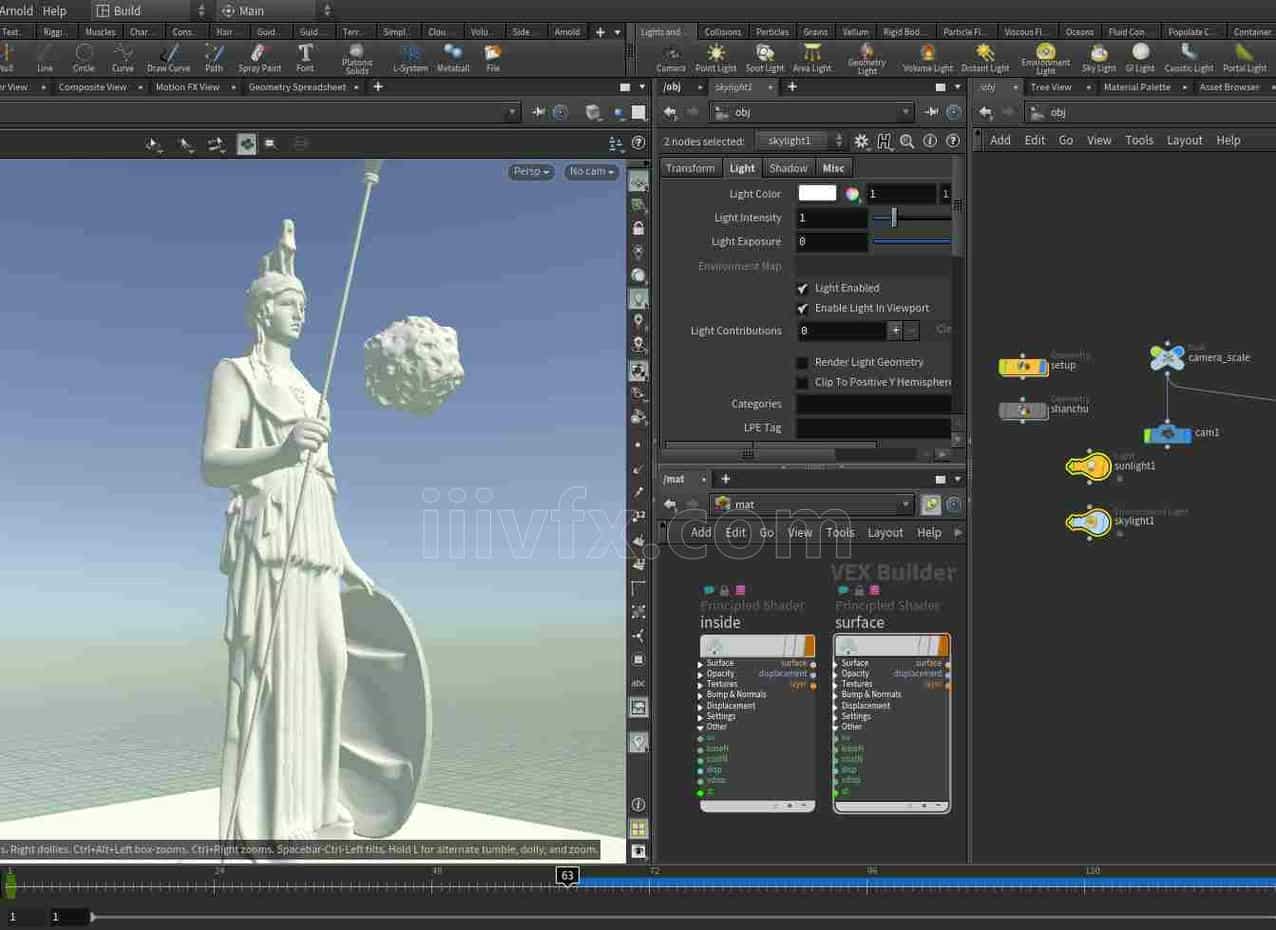Image resolution: width=1276 pixels, height=930 pixels.
Task: Add a Platonic Solids object
Action: [357, 59]
